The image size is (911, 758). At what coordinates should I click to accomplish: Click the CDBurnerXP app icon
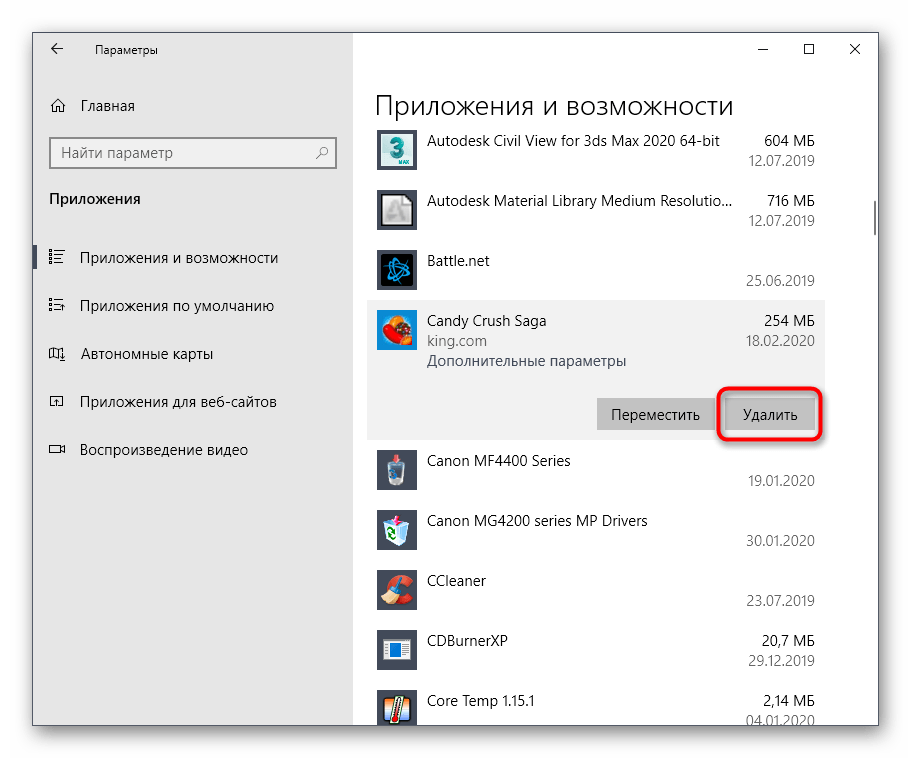pos(395,650)
